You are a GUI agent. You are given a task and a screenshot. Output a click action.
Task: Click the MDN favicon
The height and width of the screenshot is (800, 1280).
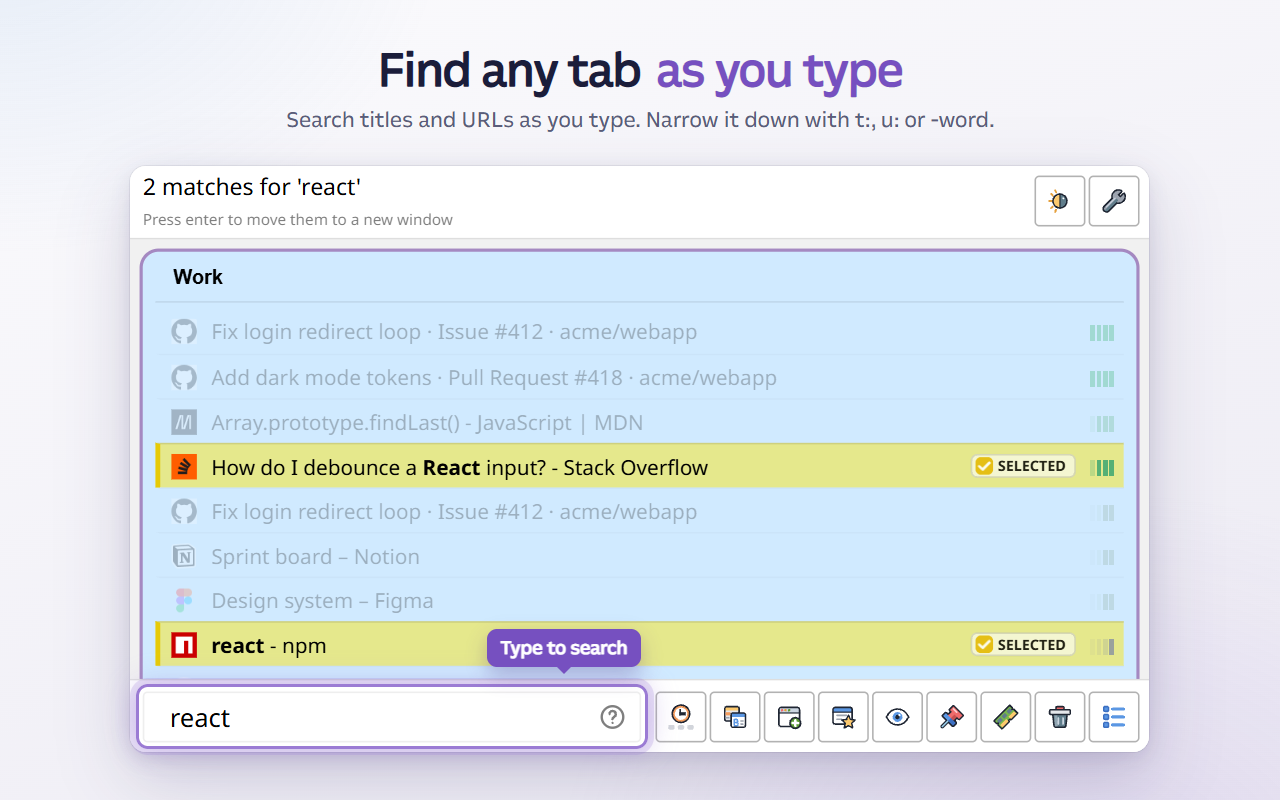(x=184, y=422)
